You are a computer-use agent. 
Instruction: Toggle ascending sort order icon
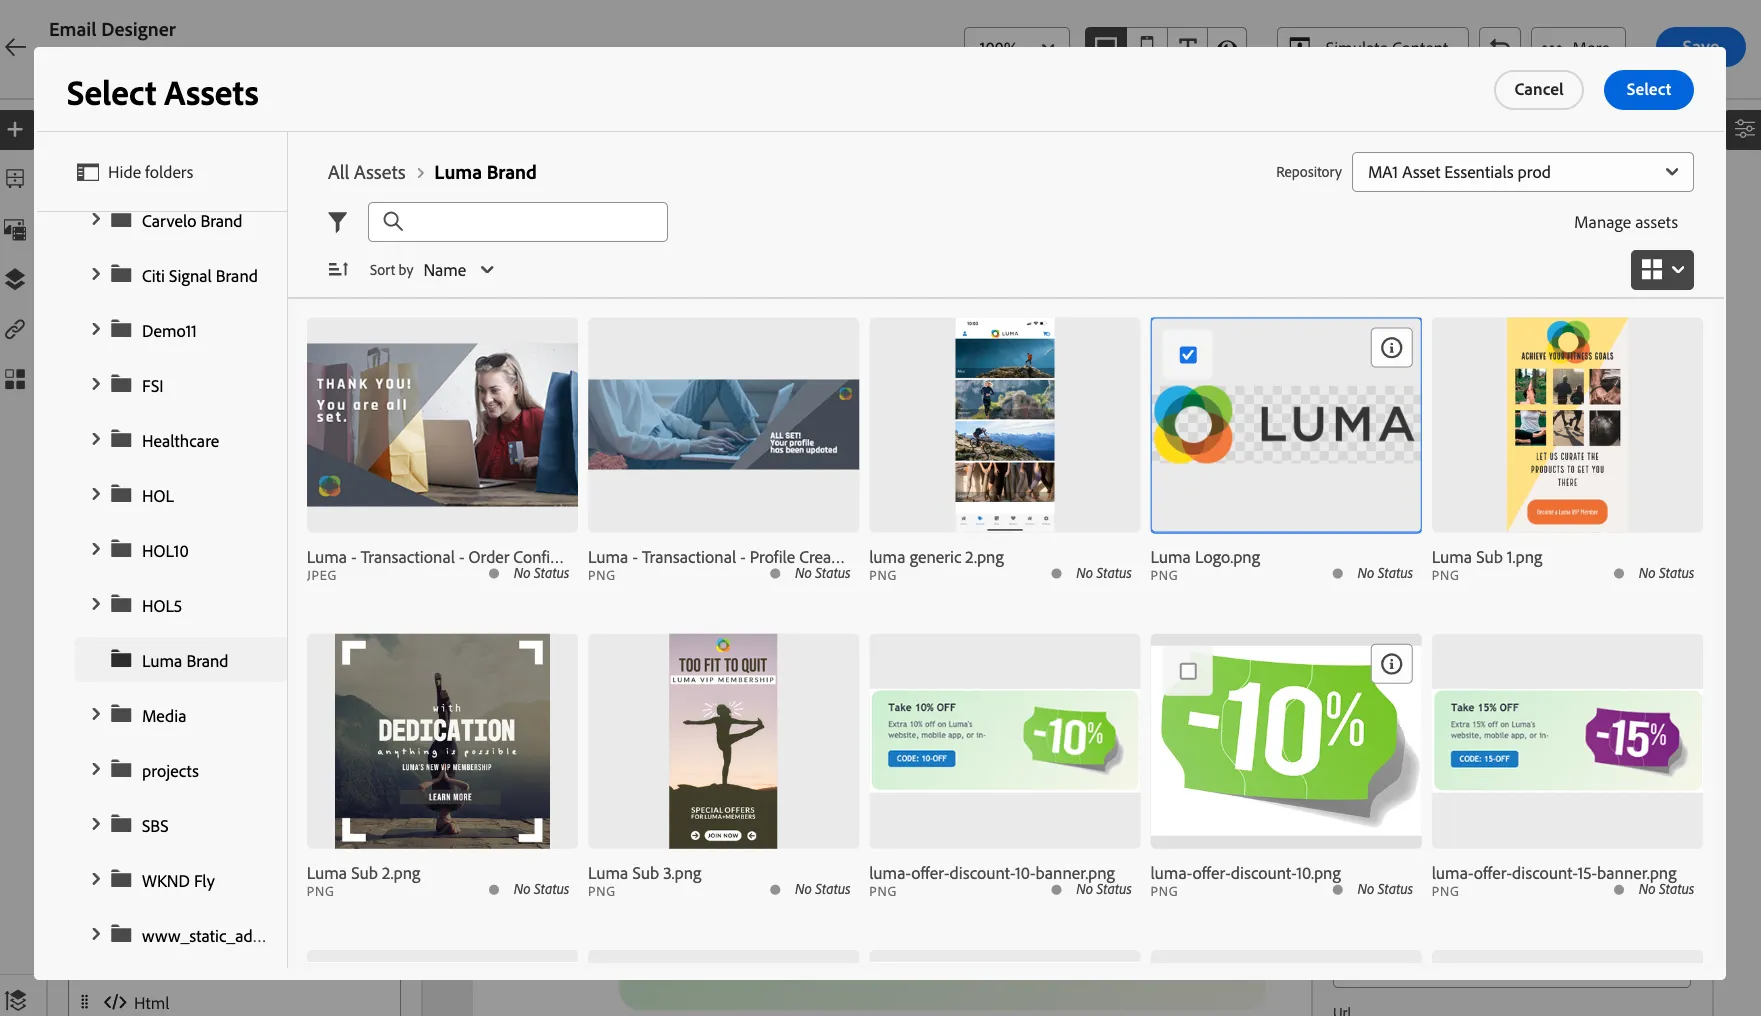[x=338, y=270]
